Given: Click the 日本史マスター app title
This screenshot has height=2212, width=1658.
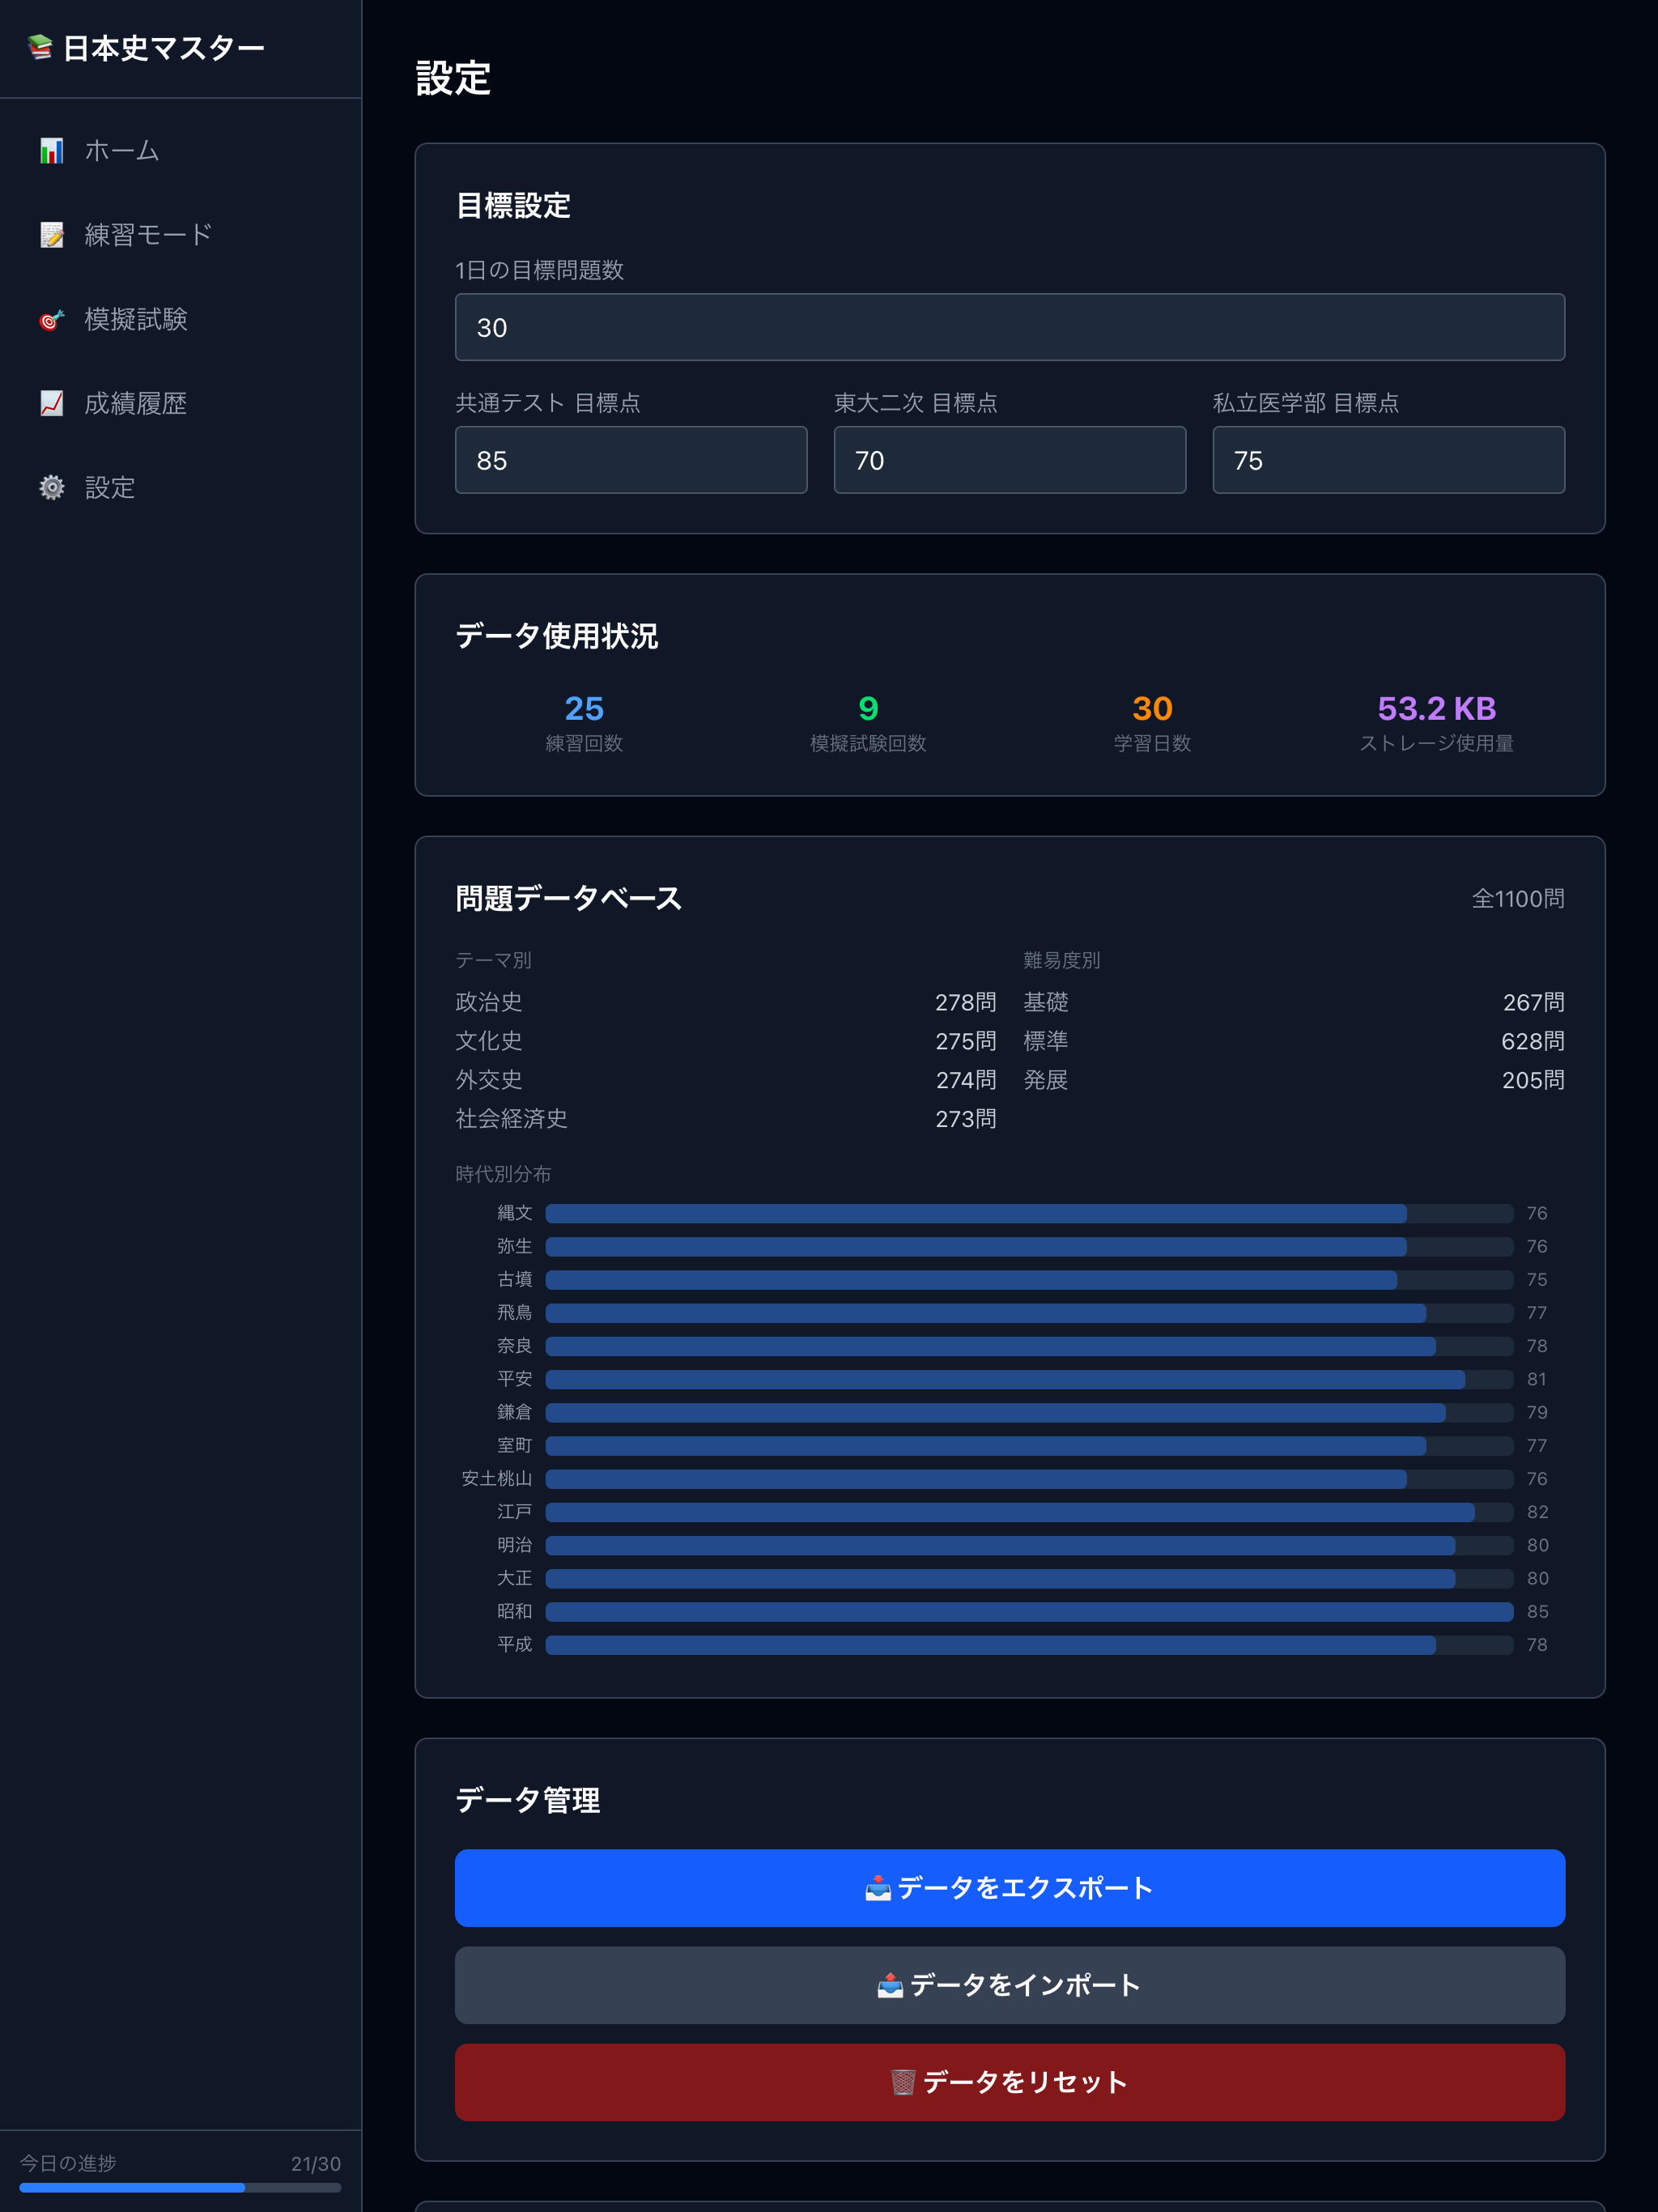Looking at the screenshot, I should click(164, 48).
